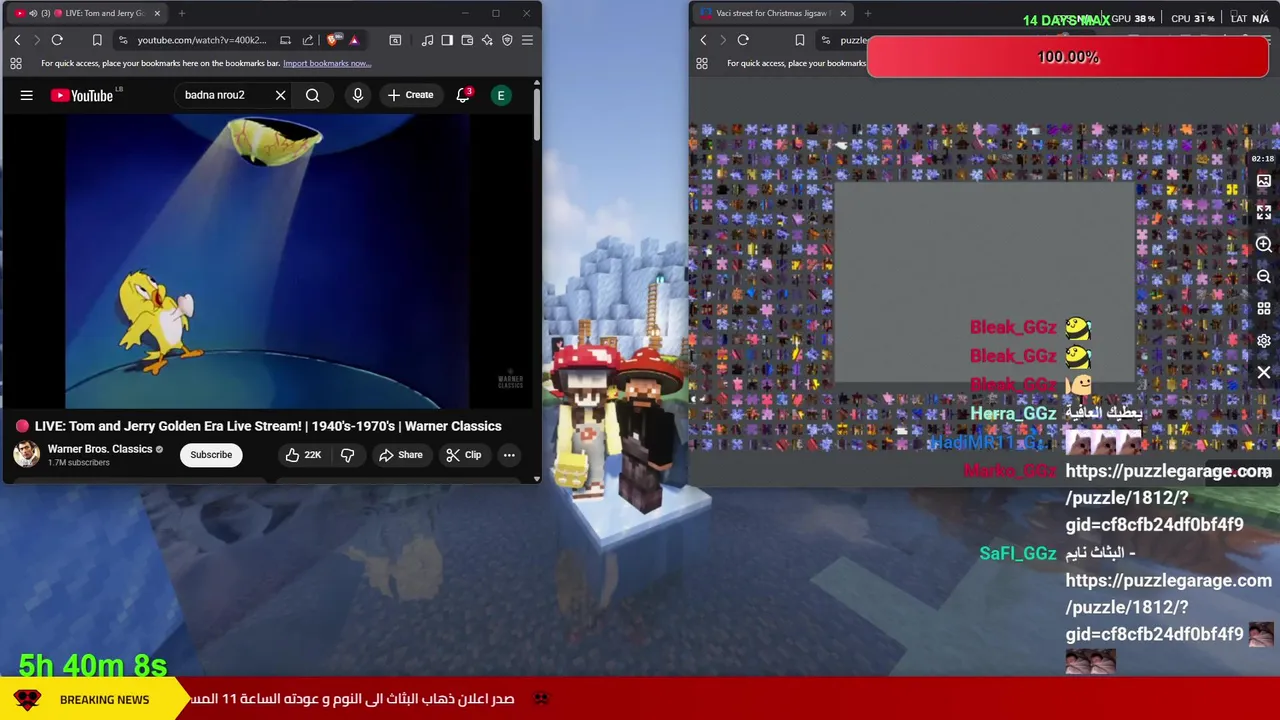1280x720 pixels.
Task: Toggle puzzle fullscreen mode
Action: click(x=1264, y=213)
